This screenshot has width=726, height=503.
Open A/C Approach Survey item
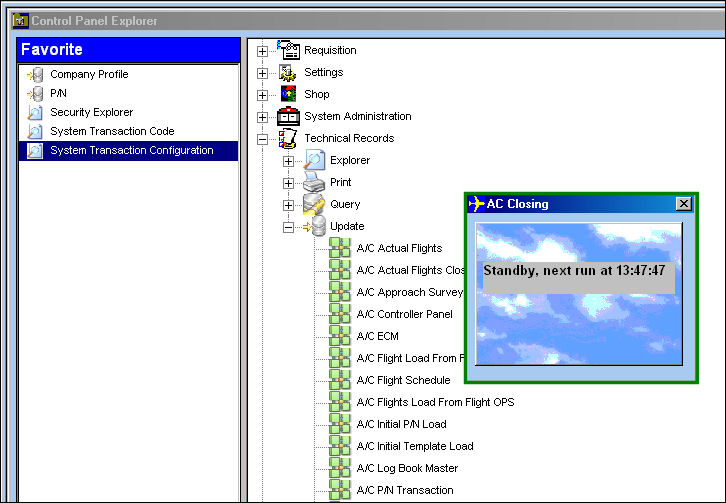(409, 292)
